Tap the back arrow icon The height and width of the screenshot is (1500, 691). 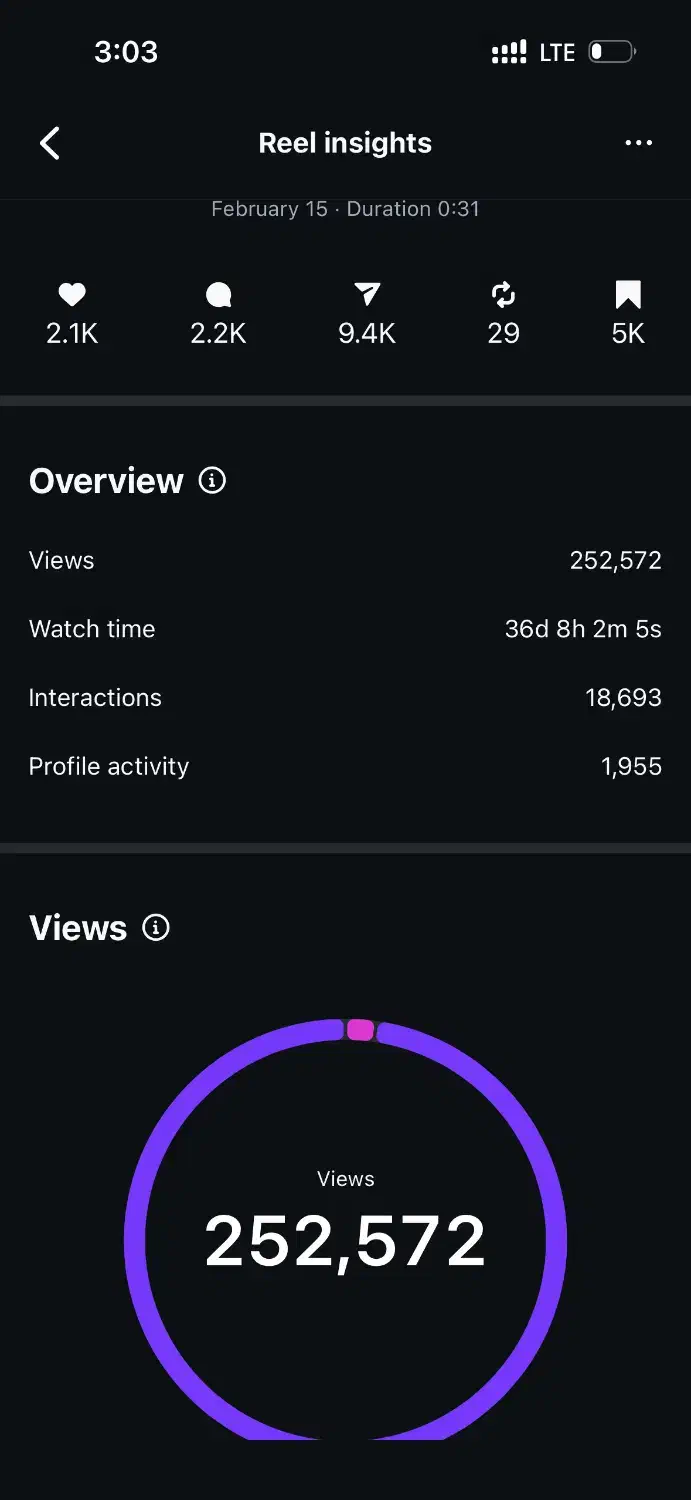click(x=50, y=143)
